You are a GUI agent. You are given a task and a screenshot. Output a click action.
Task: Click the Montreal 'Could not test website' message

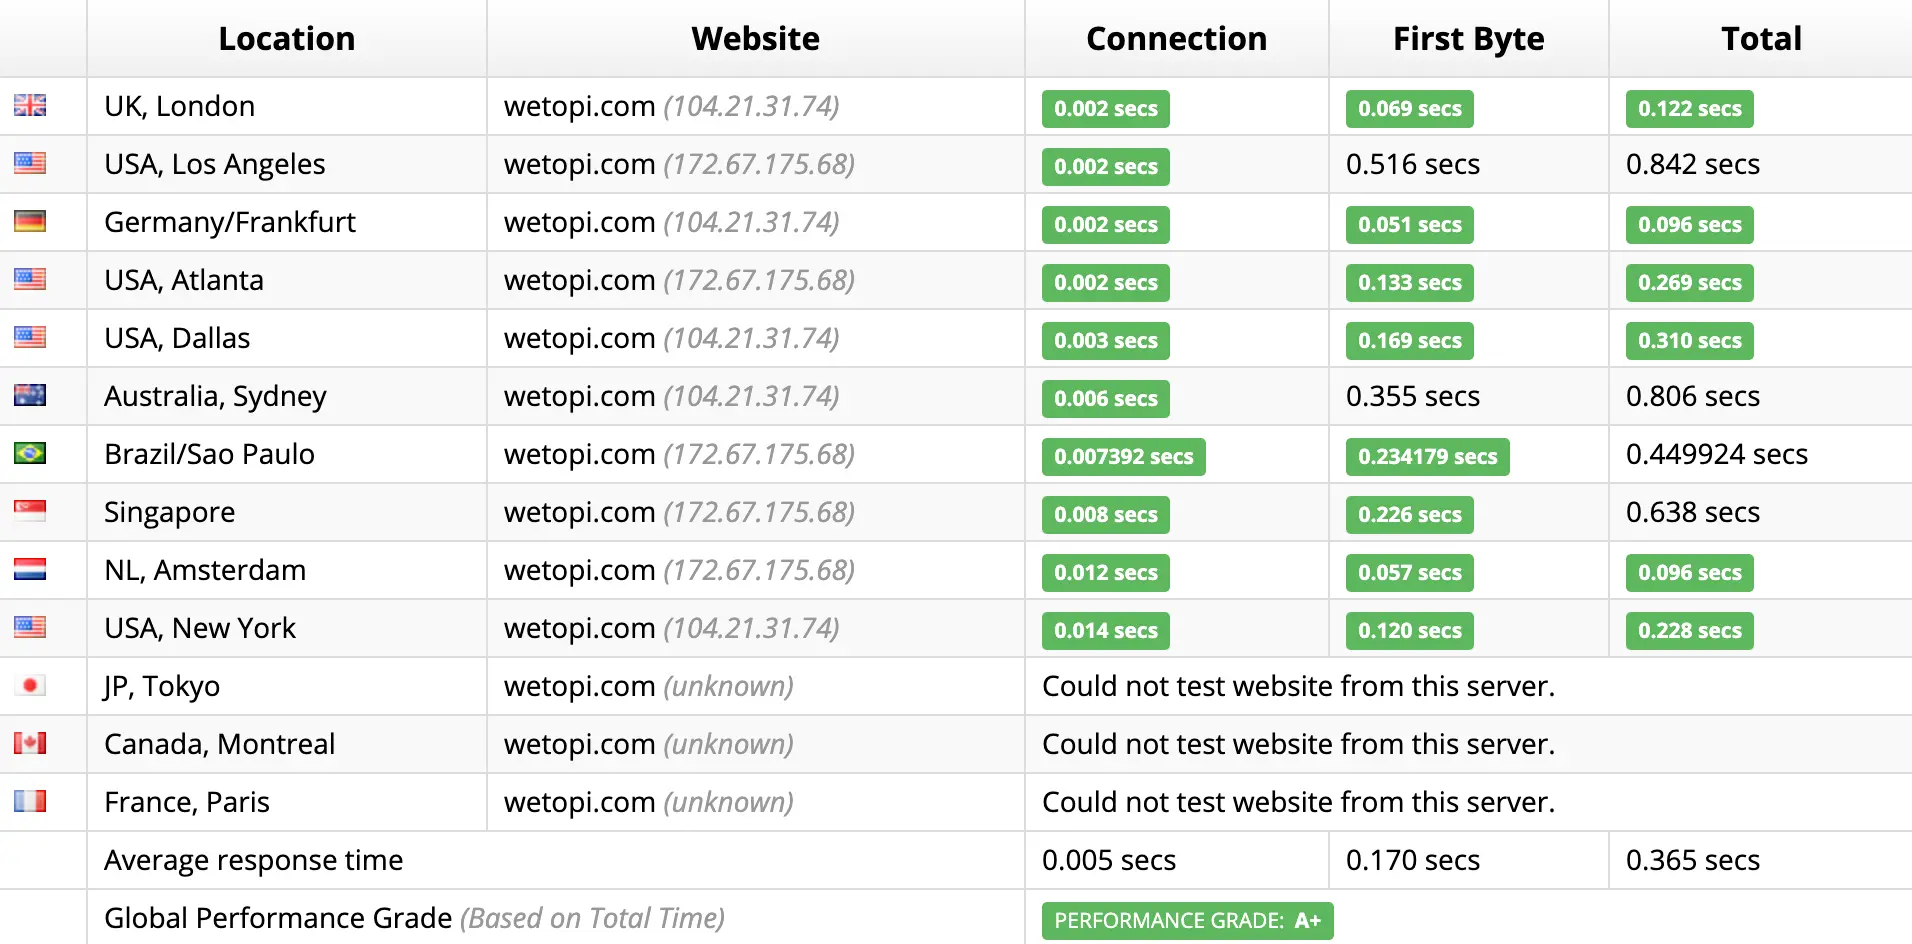coord(1299,744)
